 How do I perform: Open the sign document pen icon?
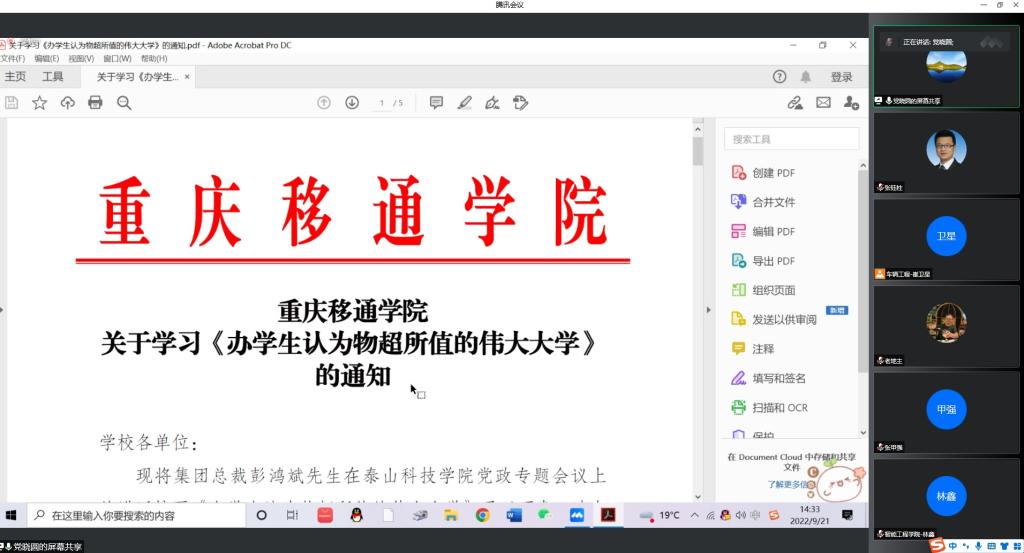click(492, 103)
